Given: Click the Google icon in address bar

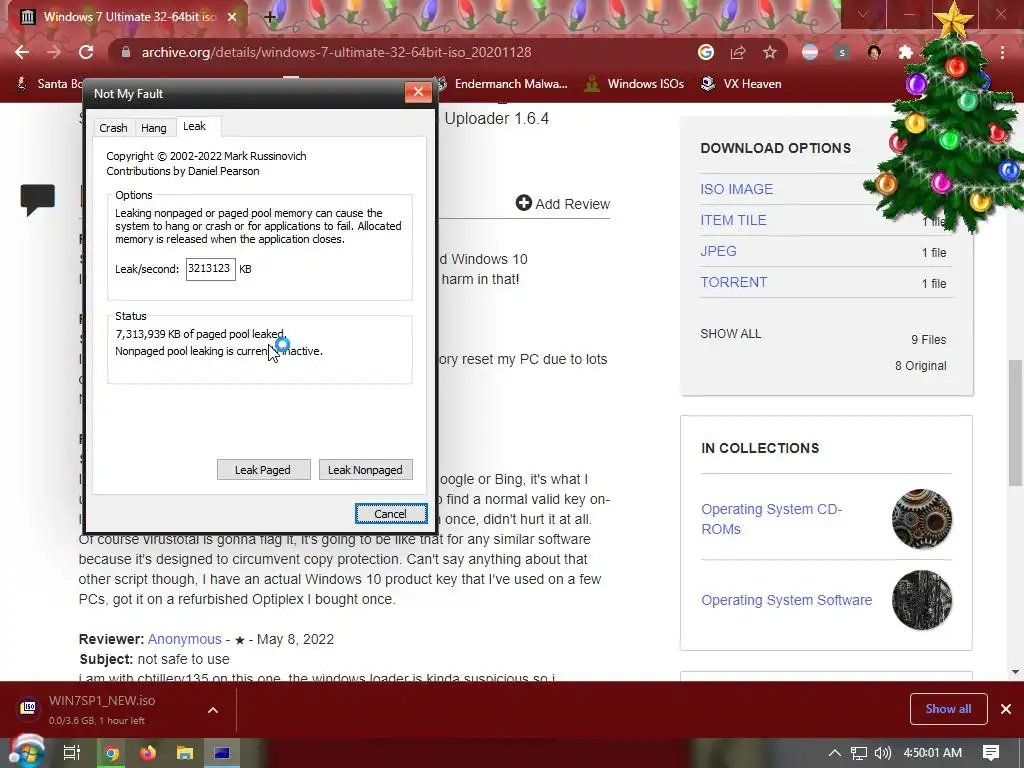Looking at the screenshot, I should [705, 52].
